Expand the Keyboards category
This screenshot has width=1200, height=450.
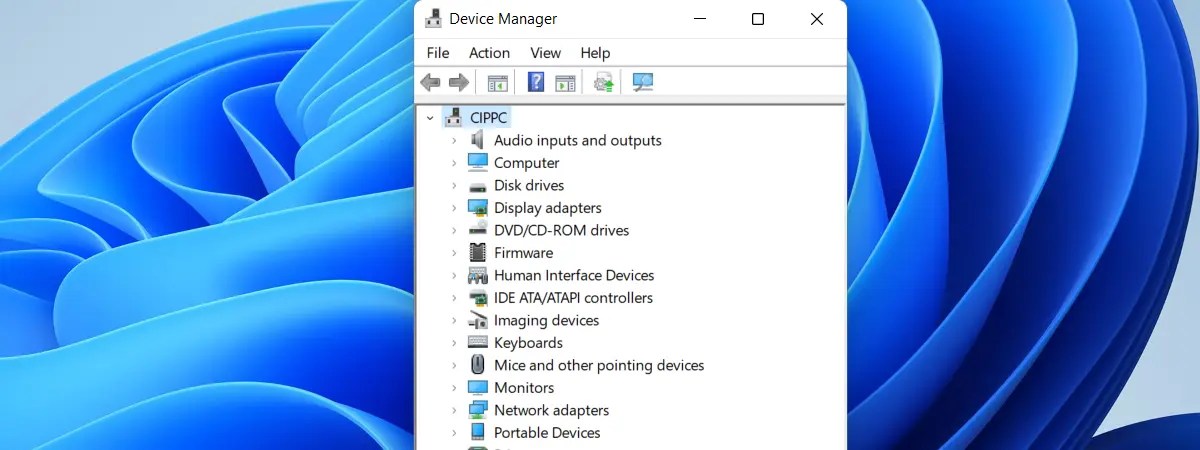(453, 343)
